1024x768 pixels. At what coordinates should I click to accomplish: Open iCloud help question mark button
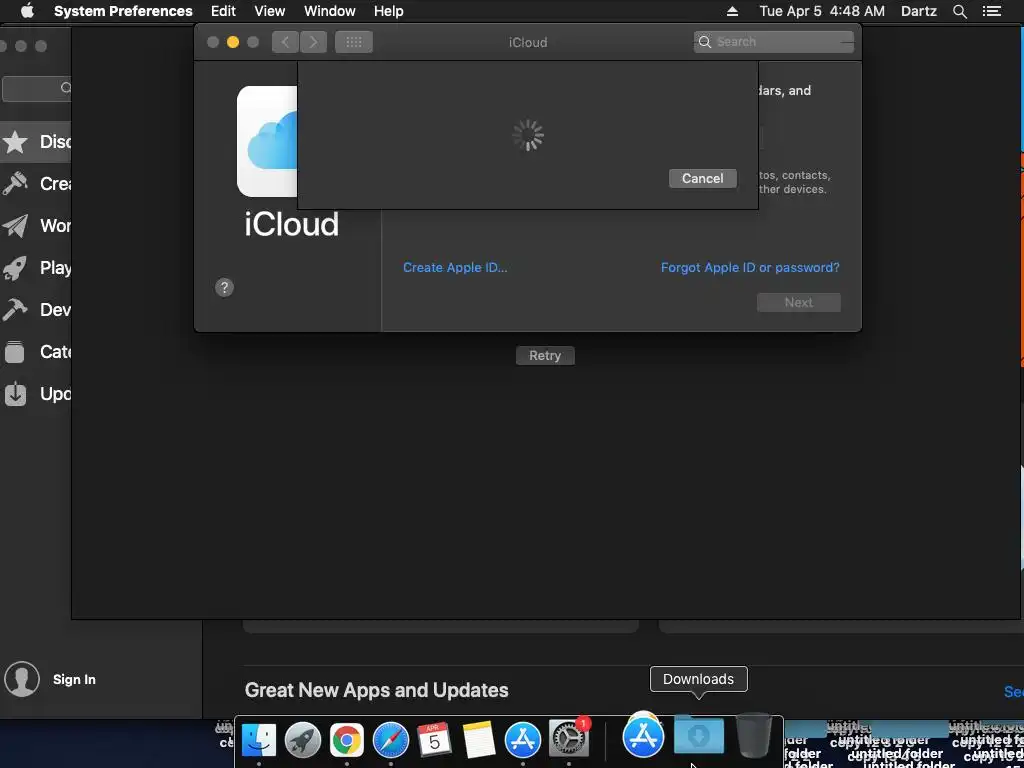224,287
